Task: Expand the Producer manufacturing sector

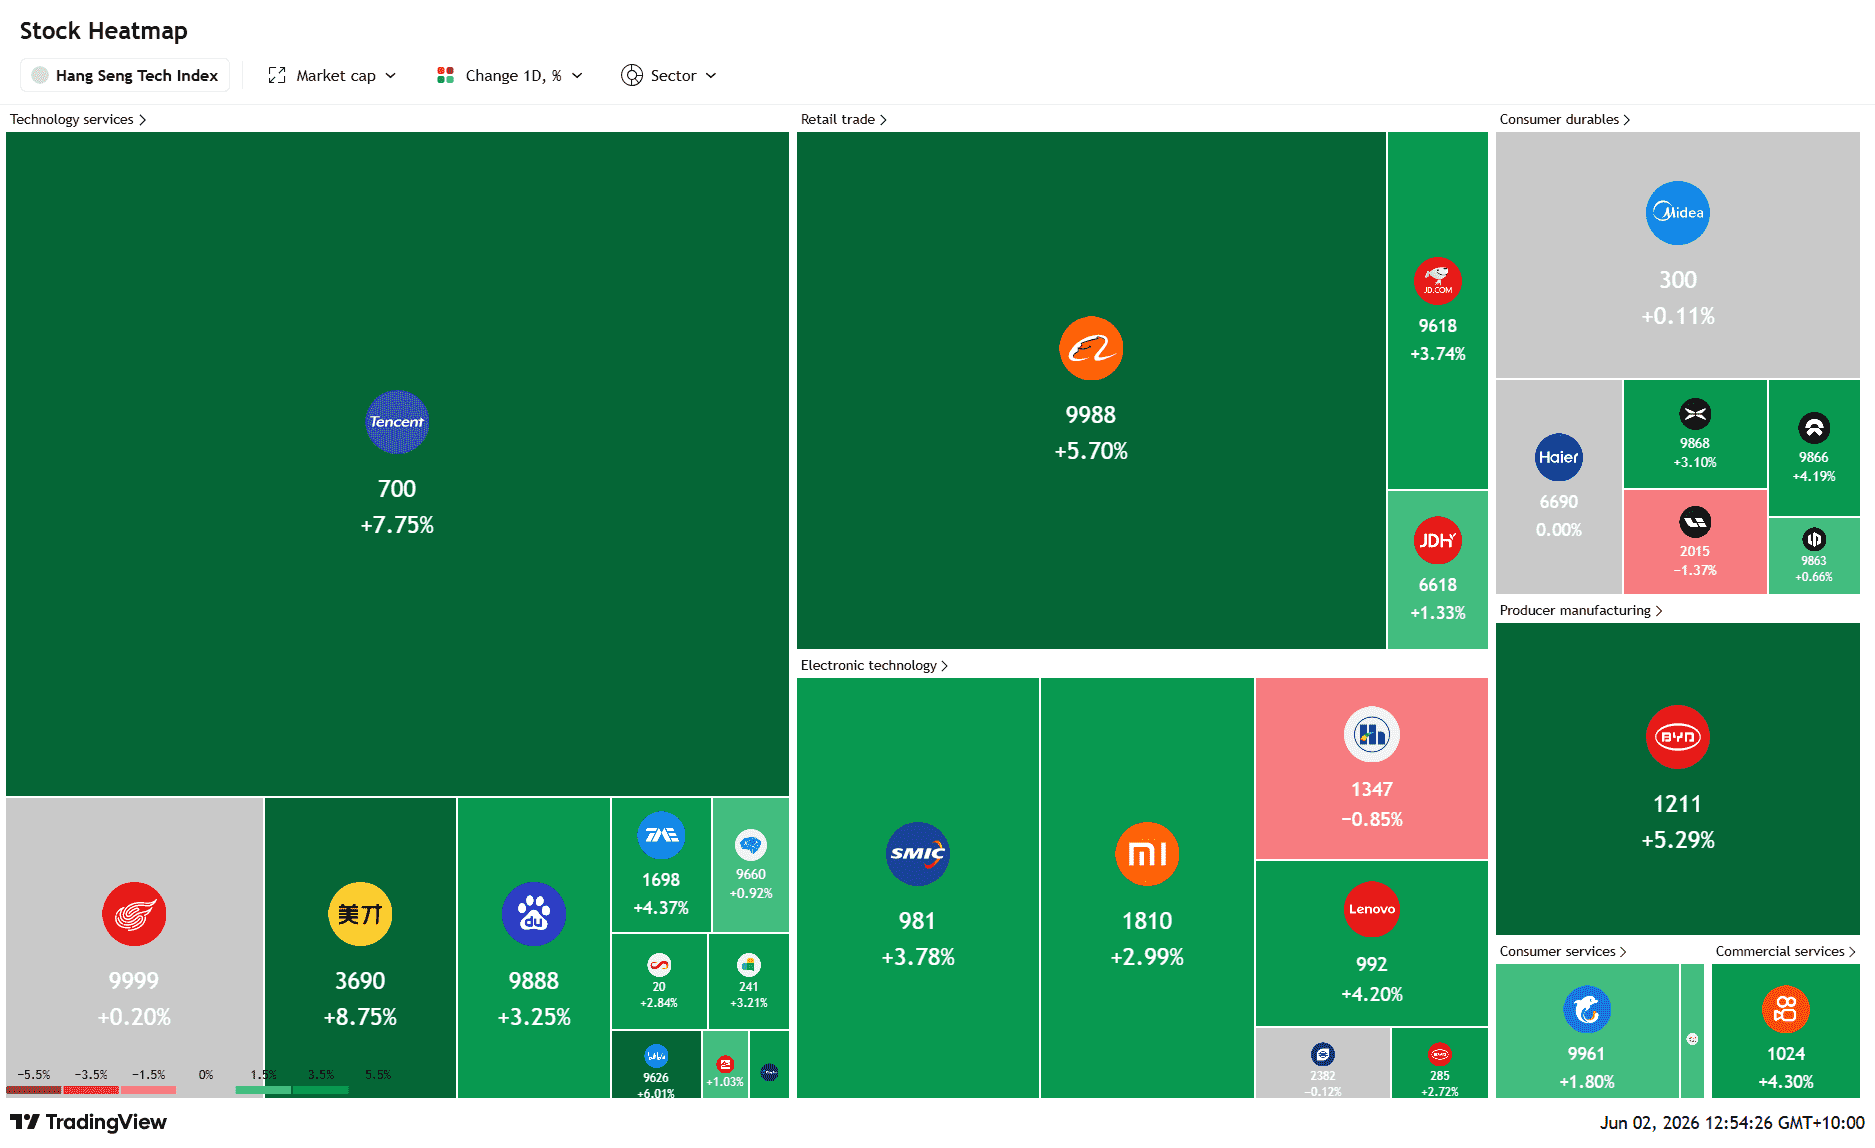Action: pyautogui.click(x=1581, y=610)
